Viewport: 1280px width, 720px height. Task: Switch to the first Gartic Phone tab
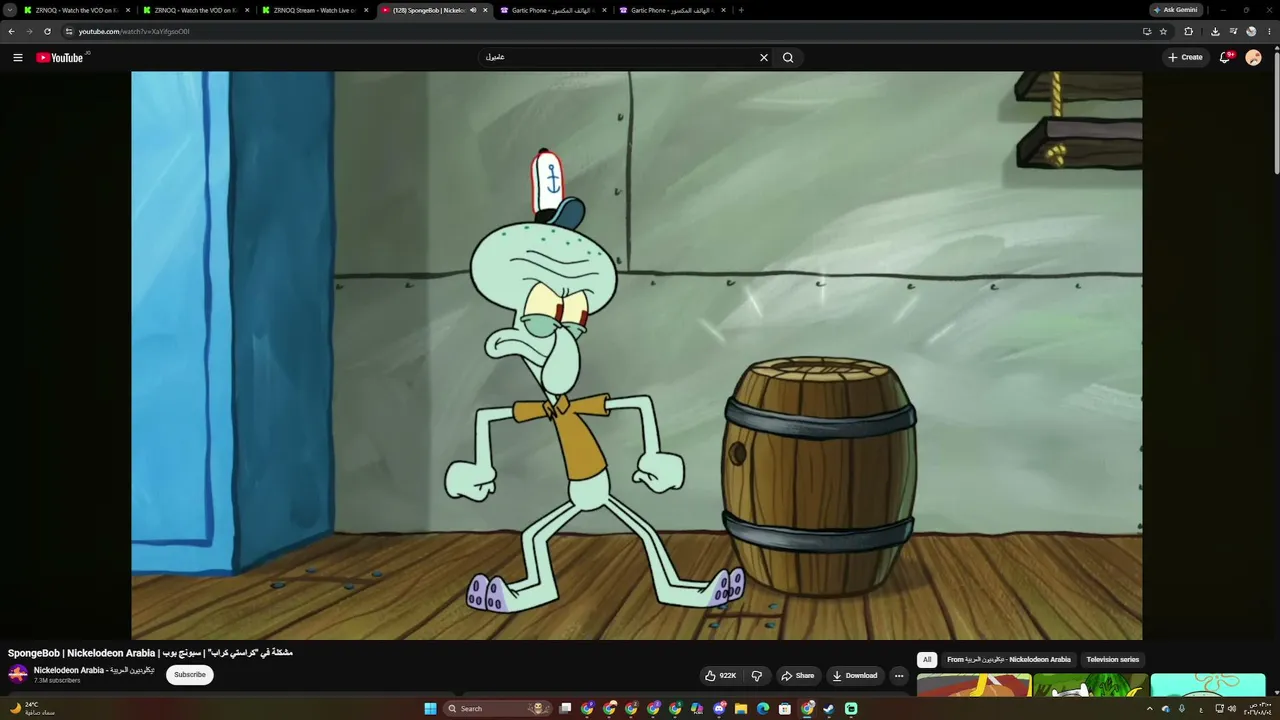click(x=554, y=10)
